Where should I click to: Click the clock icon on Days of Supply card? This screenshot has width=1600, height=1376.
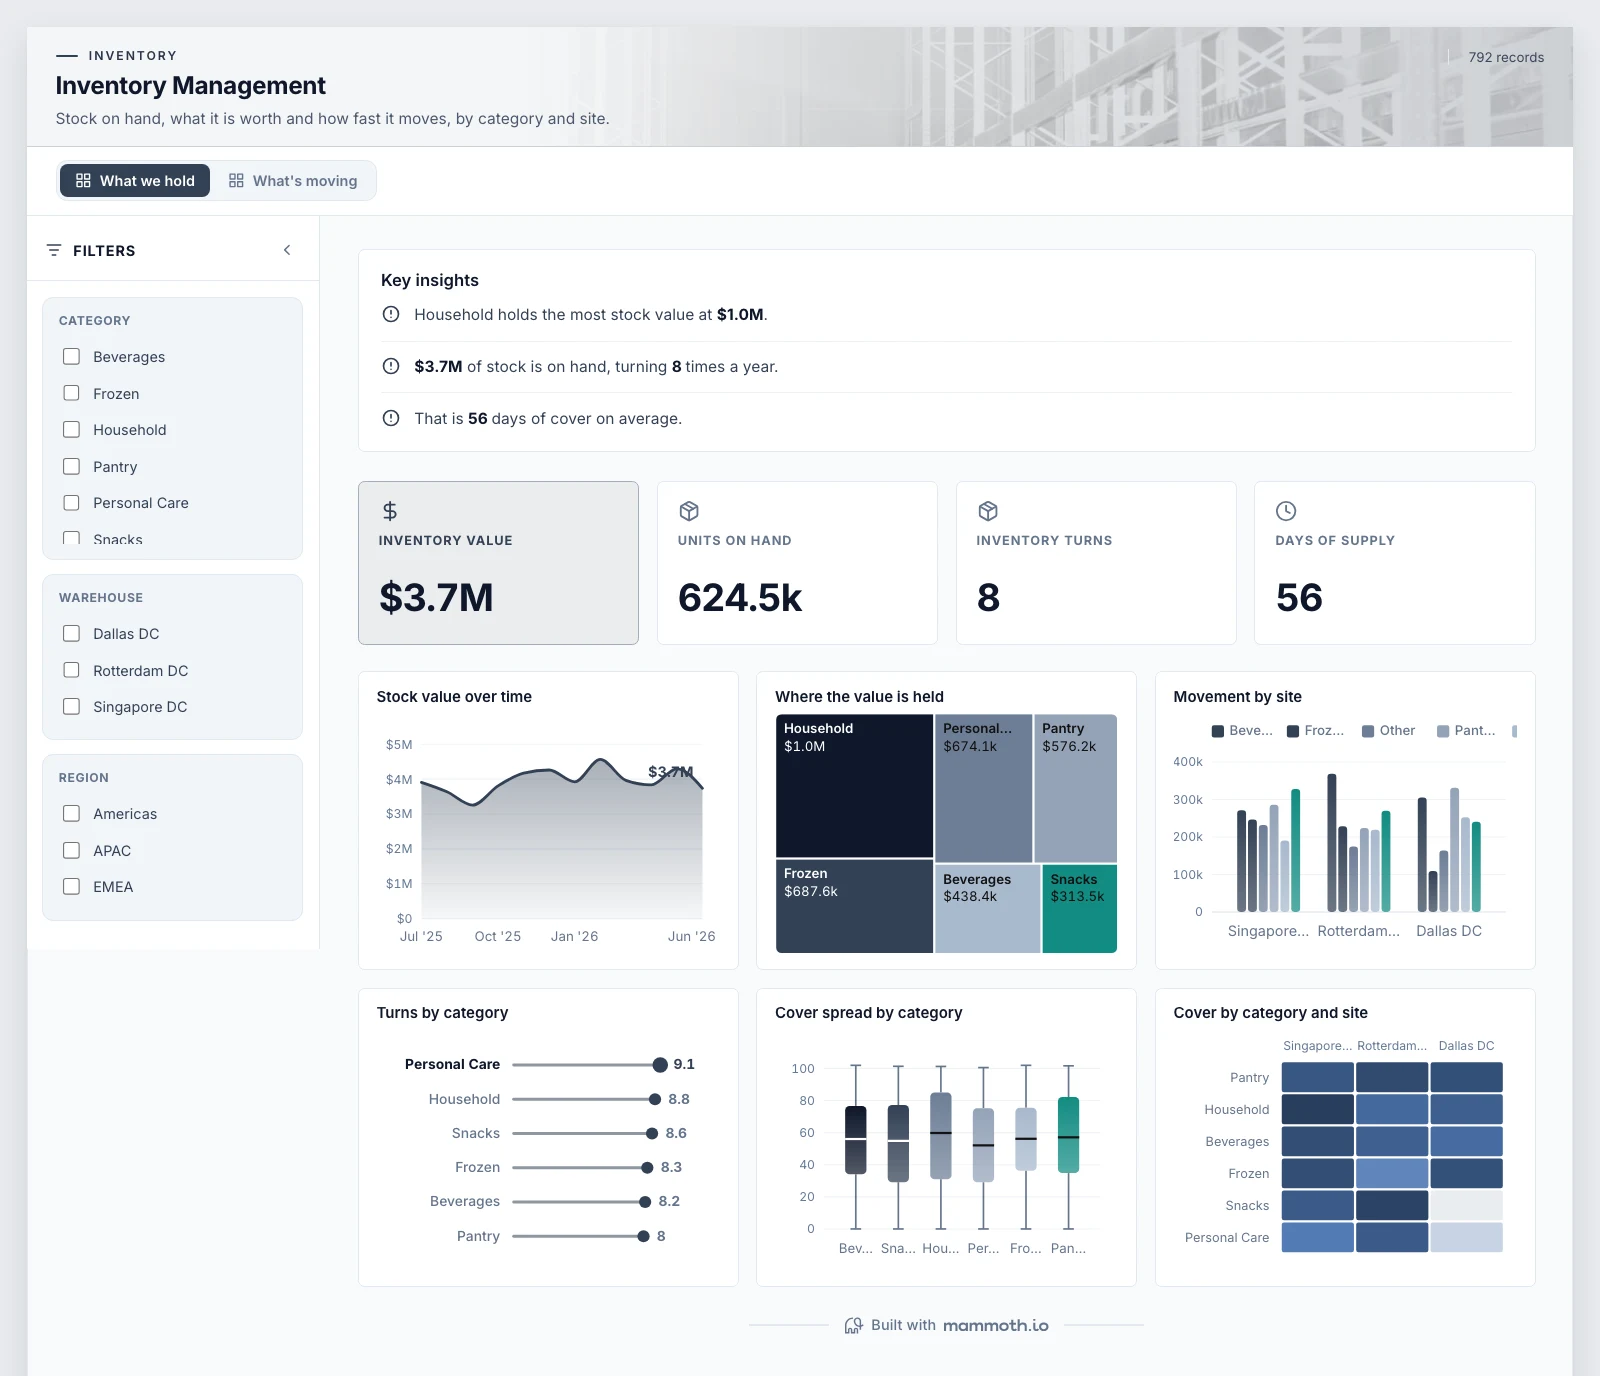point(1286,511)
